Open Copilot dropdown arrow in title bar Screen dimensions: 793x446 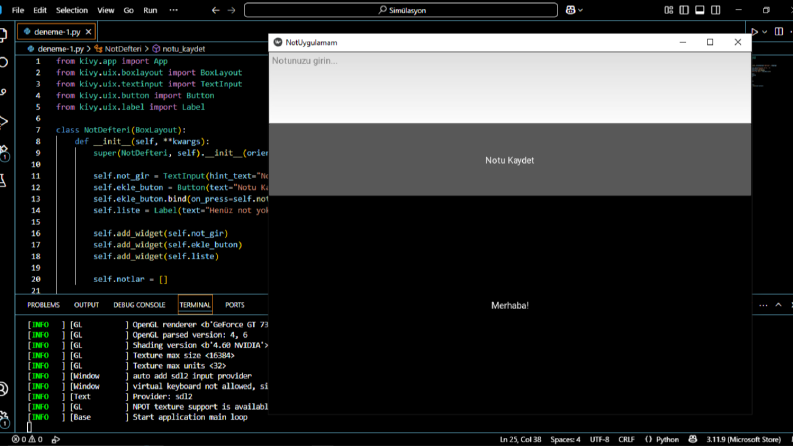(581, 10)
